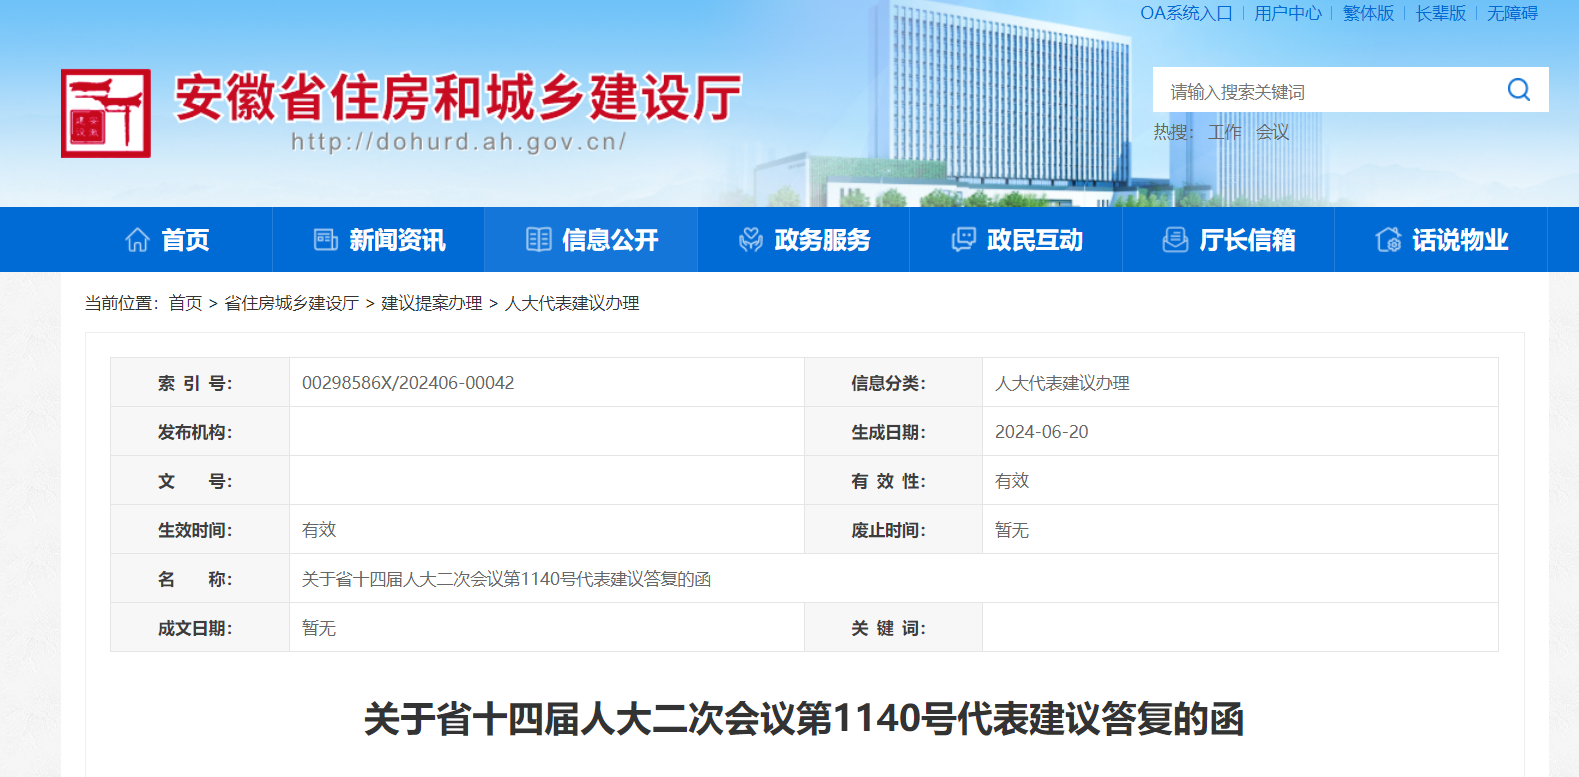Screen dimensions: 1579x777
Task: Navigate to 建议提案办理 in breadcrumb
Action: (x=431, y=303)
